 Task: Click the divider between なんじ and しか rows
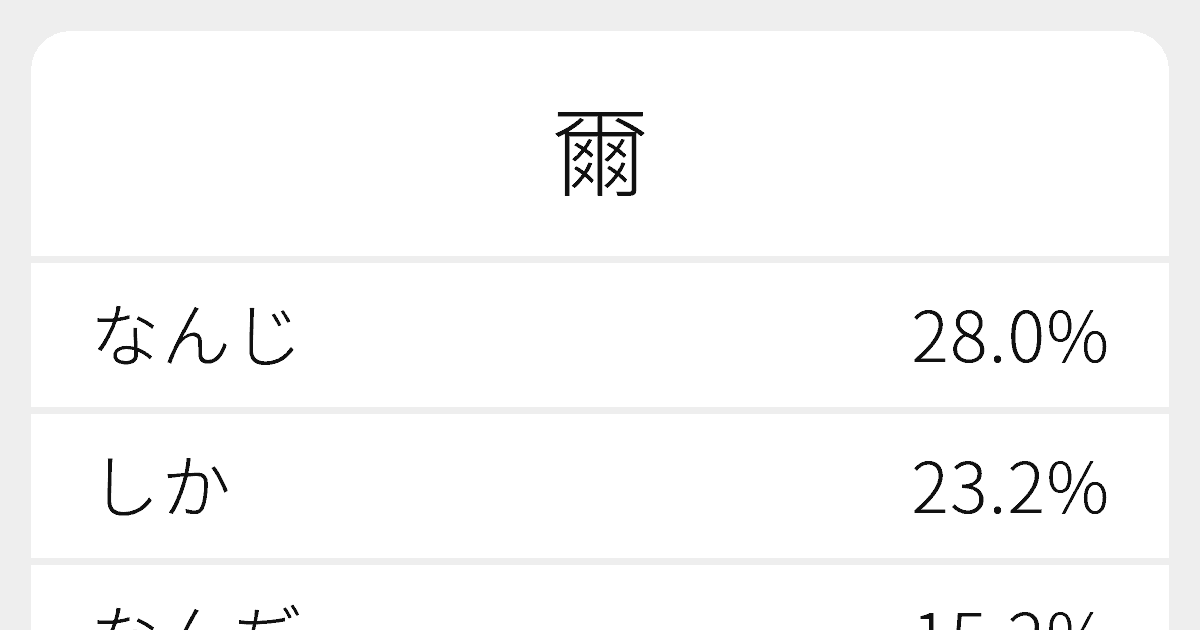(x=600, y=411)
